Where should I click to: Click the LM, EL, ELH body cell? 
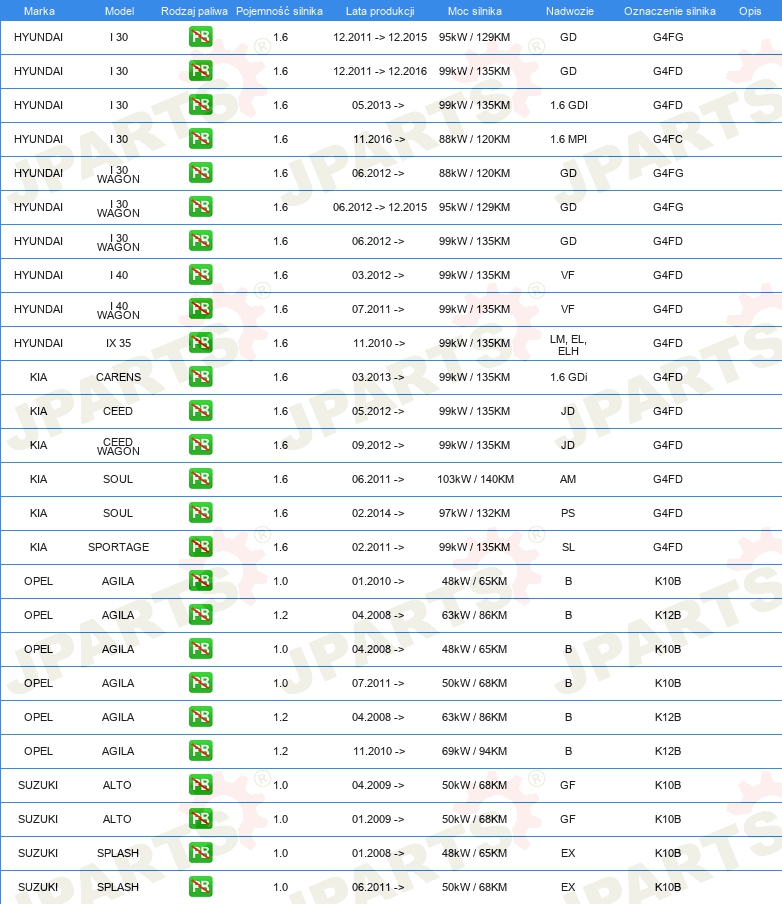568,345
